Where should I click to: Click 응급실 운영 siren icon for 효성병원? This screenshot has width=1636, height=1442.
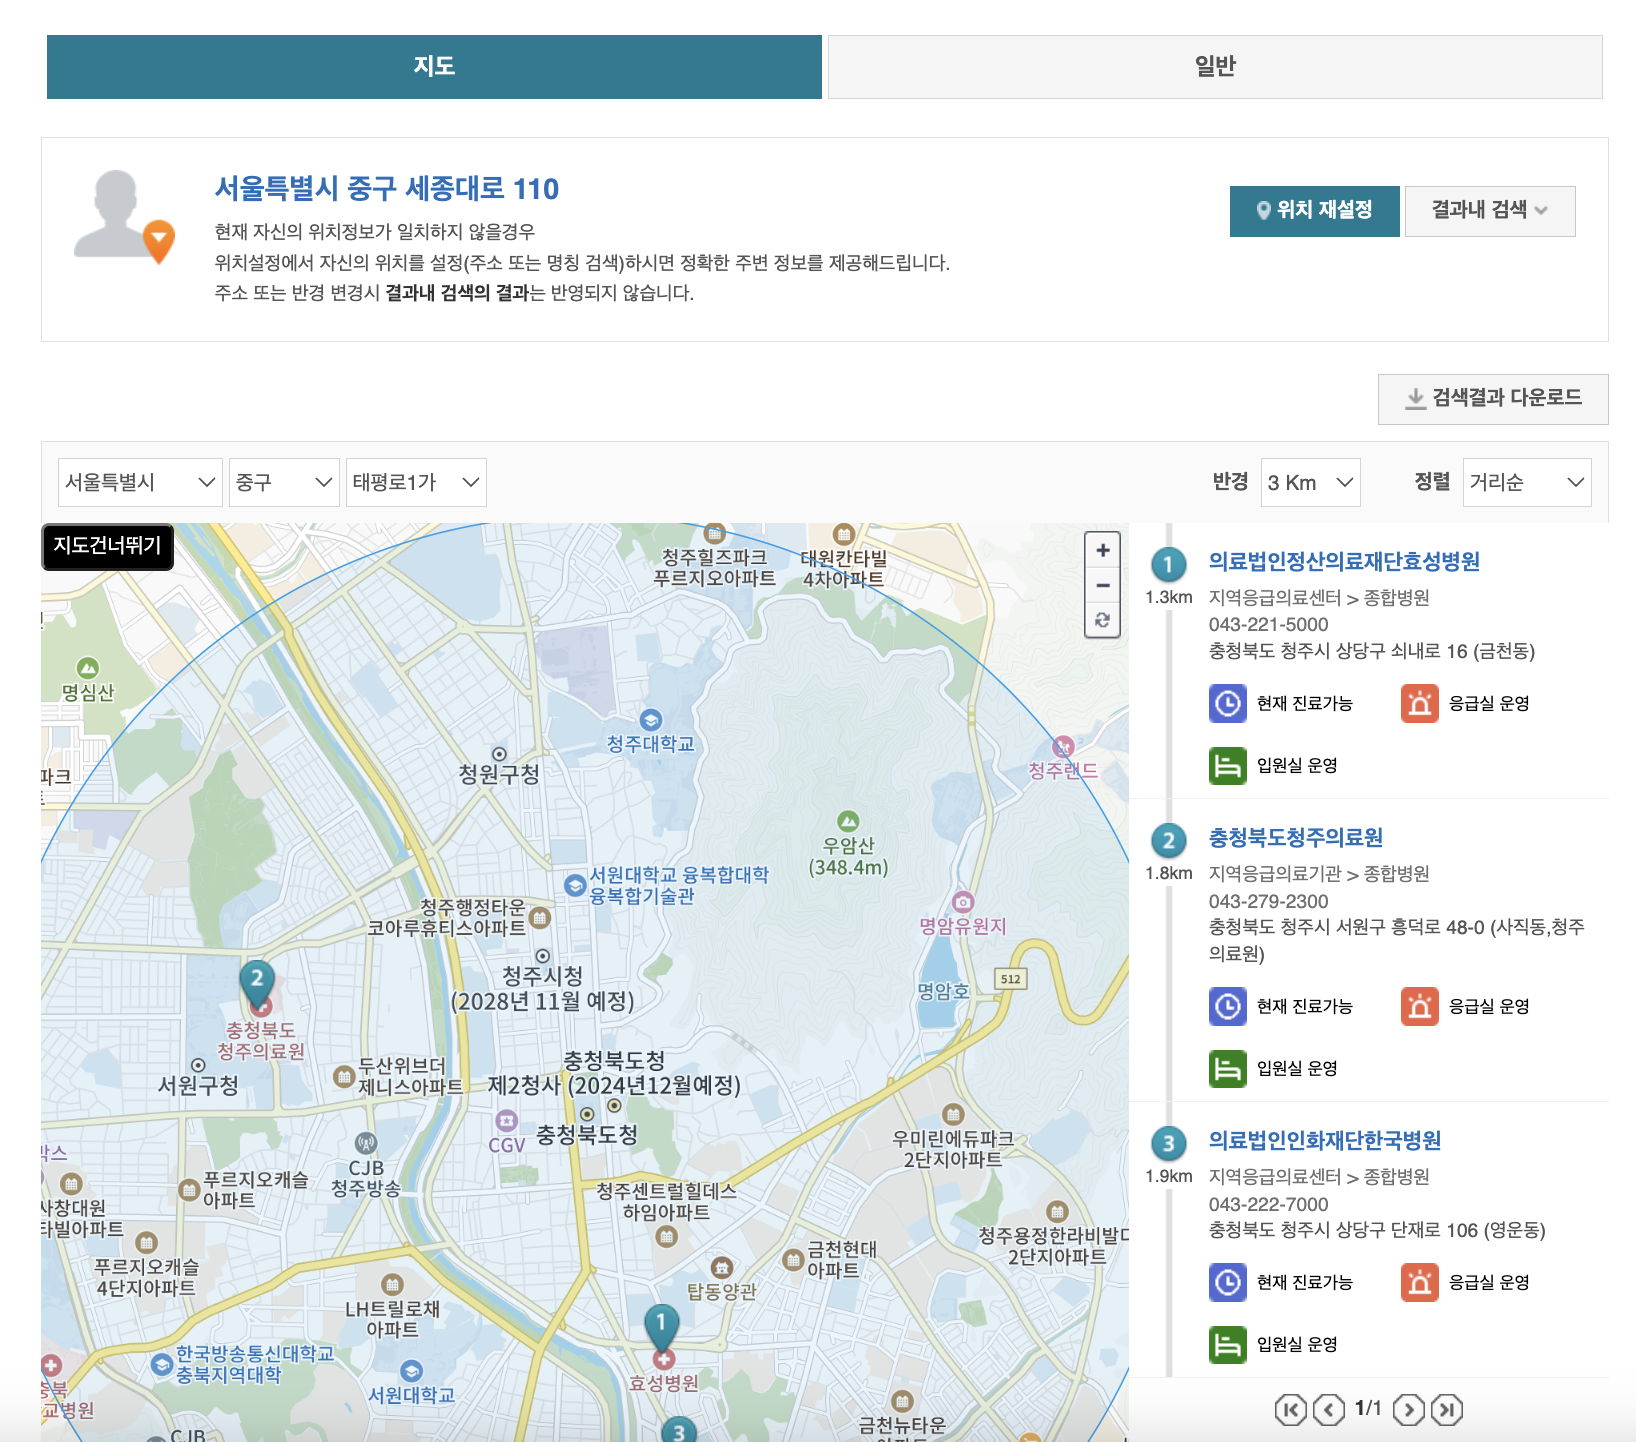coord(1420,704)
